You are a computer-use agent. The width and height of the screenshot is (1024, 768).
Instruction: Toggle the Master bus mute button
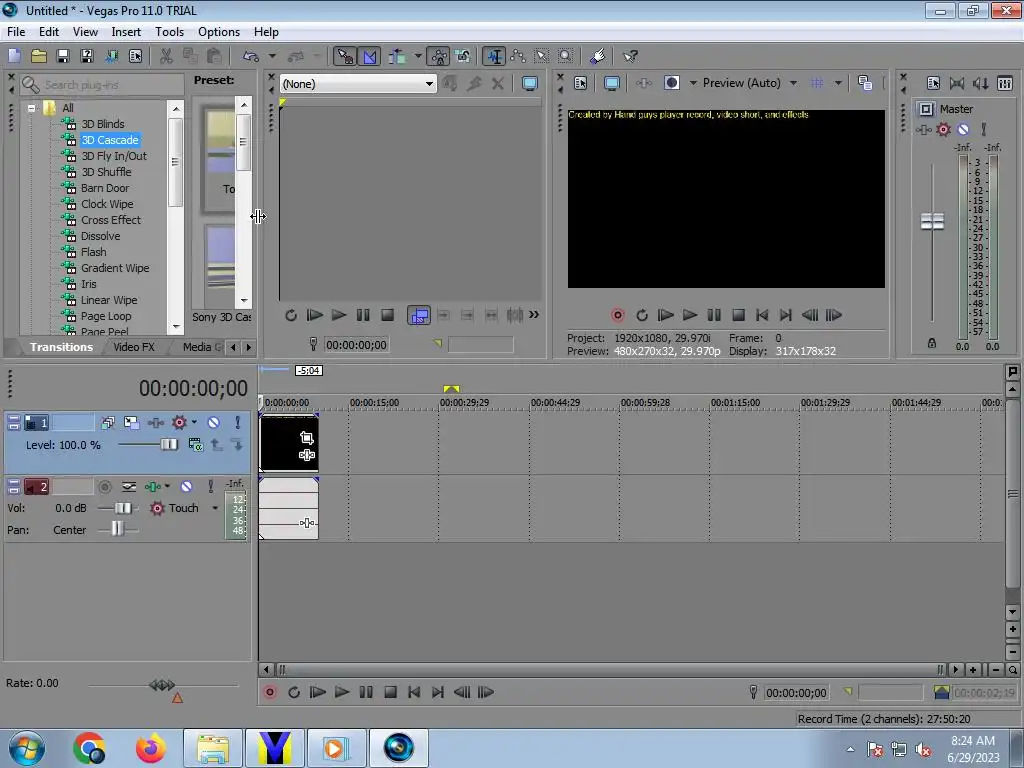pyautogui.click(x=963, y=129)
